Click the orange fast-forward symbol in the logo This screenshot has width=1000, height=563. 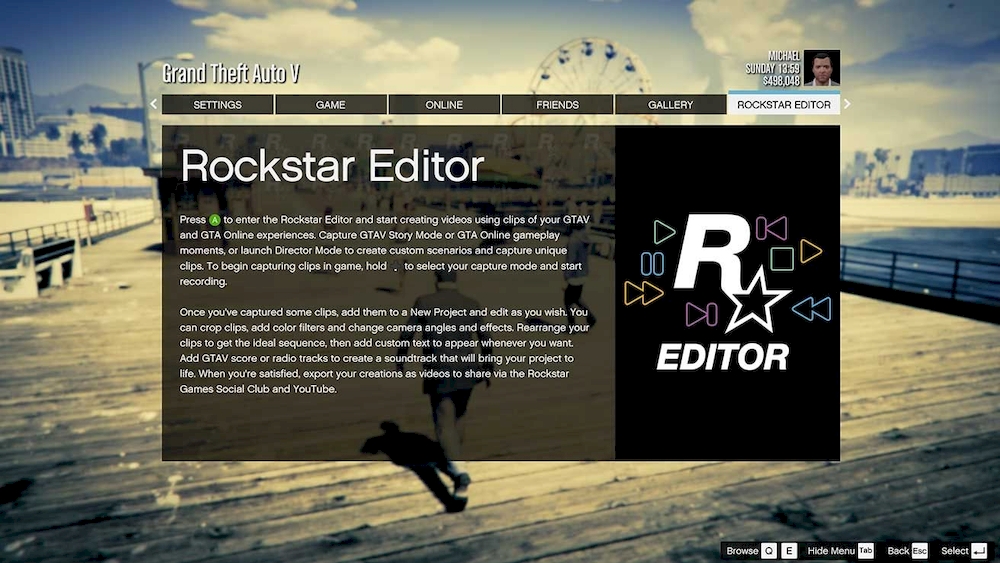(x=642, y=293)
